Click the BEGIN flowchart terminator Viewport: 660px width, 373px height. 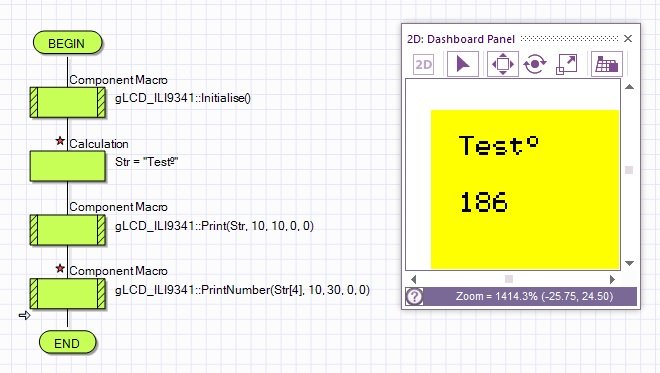(x=67, y=43)
